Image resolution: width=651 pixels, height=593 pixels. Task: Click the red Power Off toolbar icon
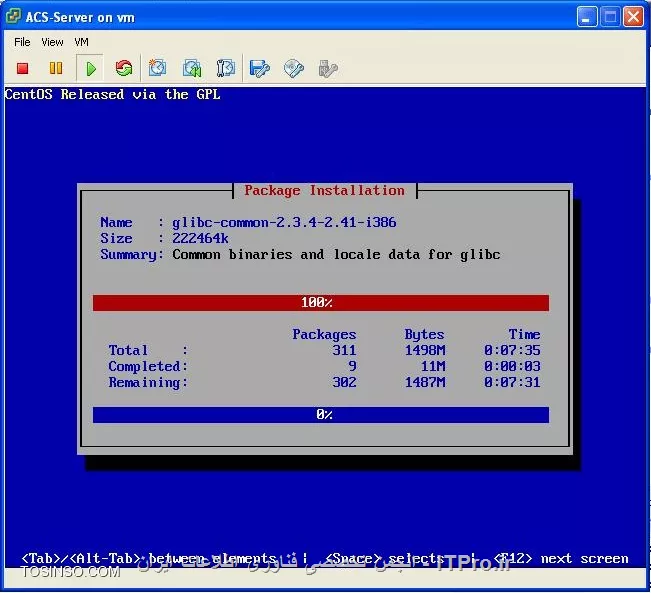[x=22, y=68]
